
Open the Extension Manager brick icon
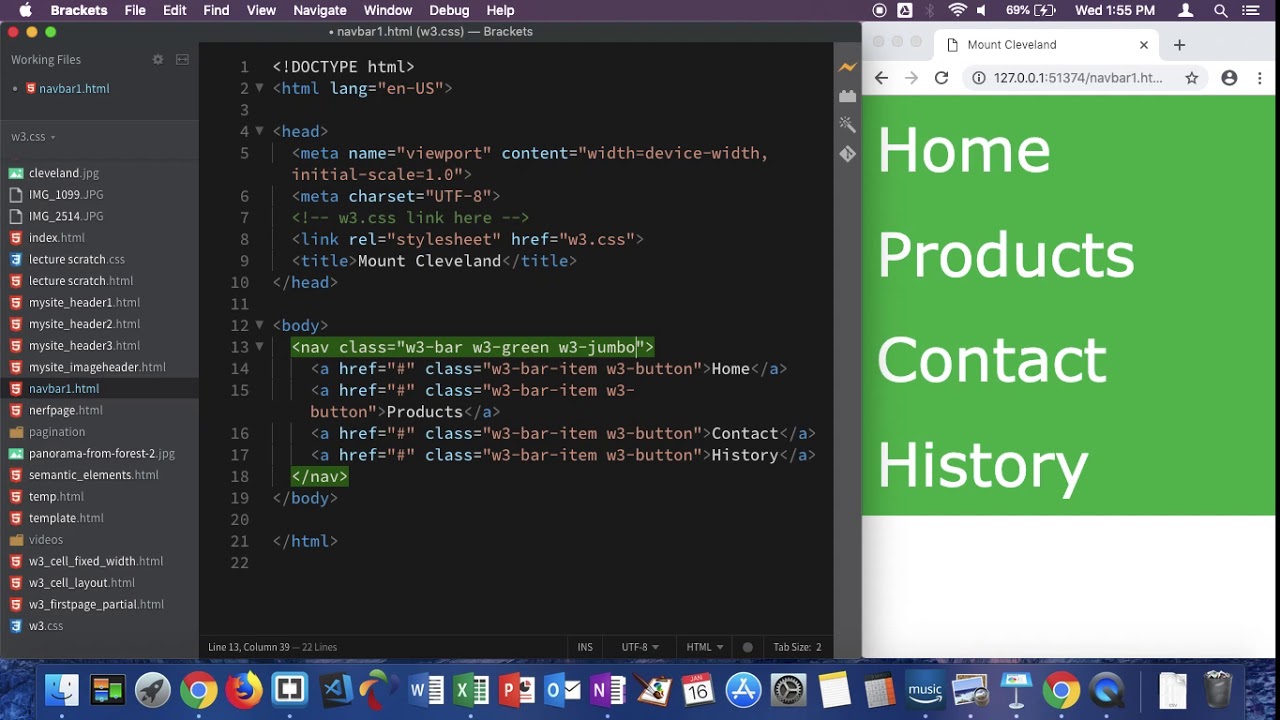[x=847, y=96]
